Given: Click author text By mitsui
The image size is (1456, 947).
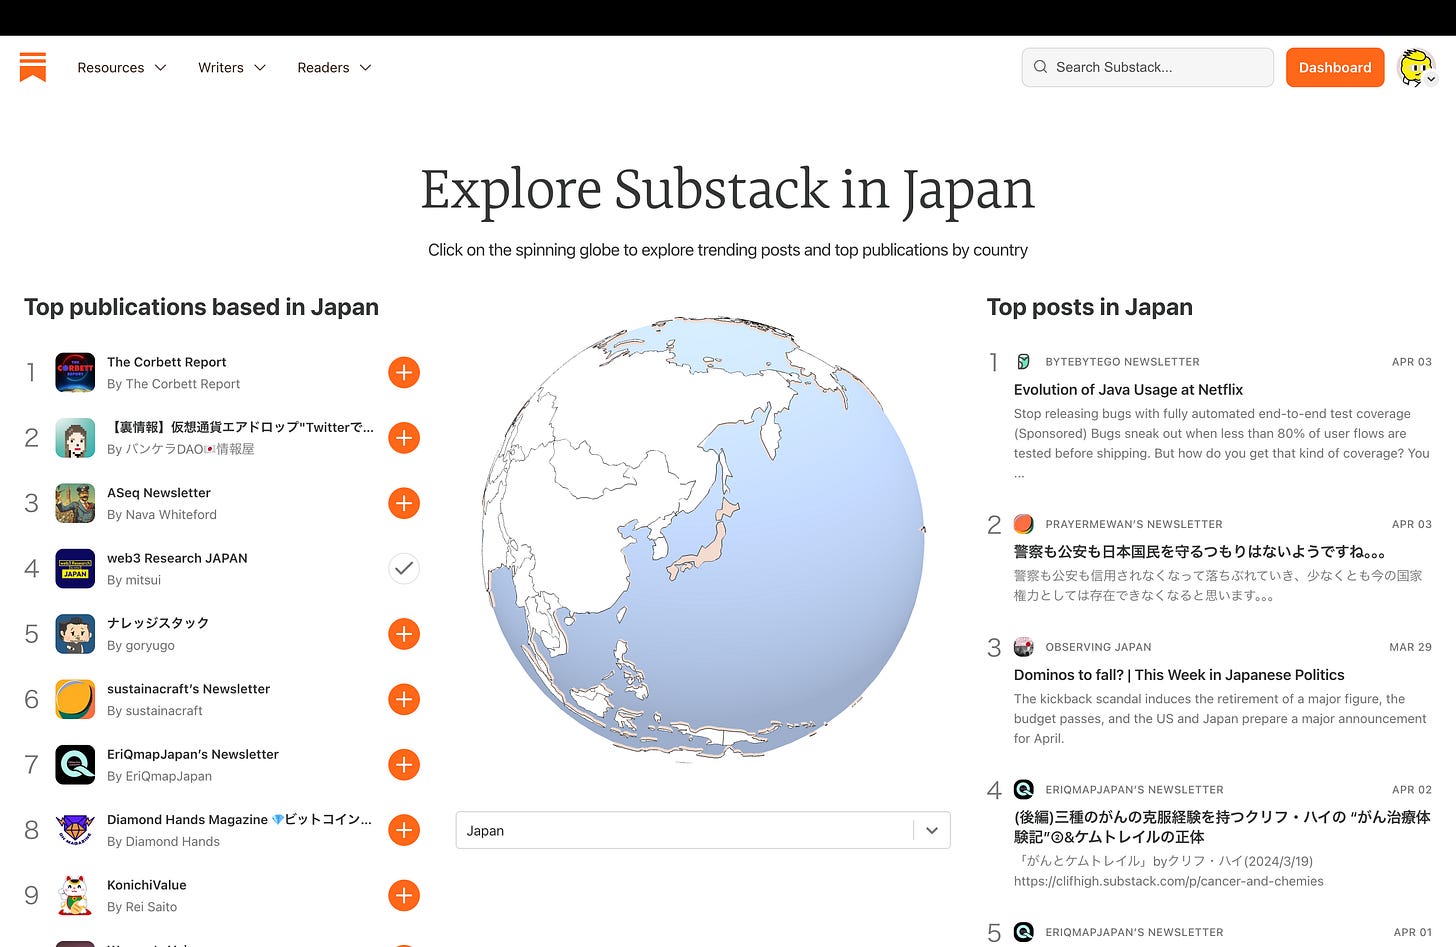Looking at the screenshot, I should [x=134, y=580].
